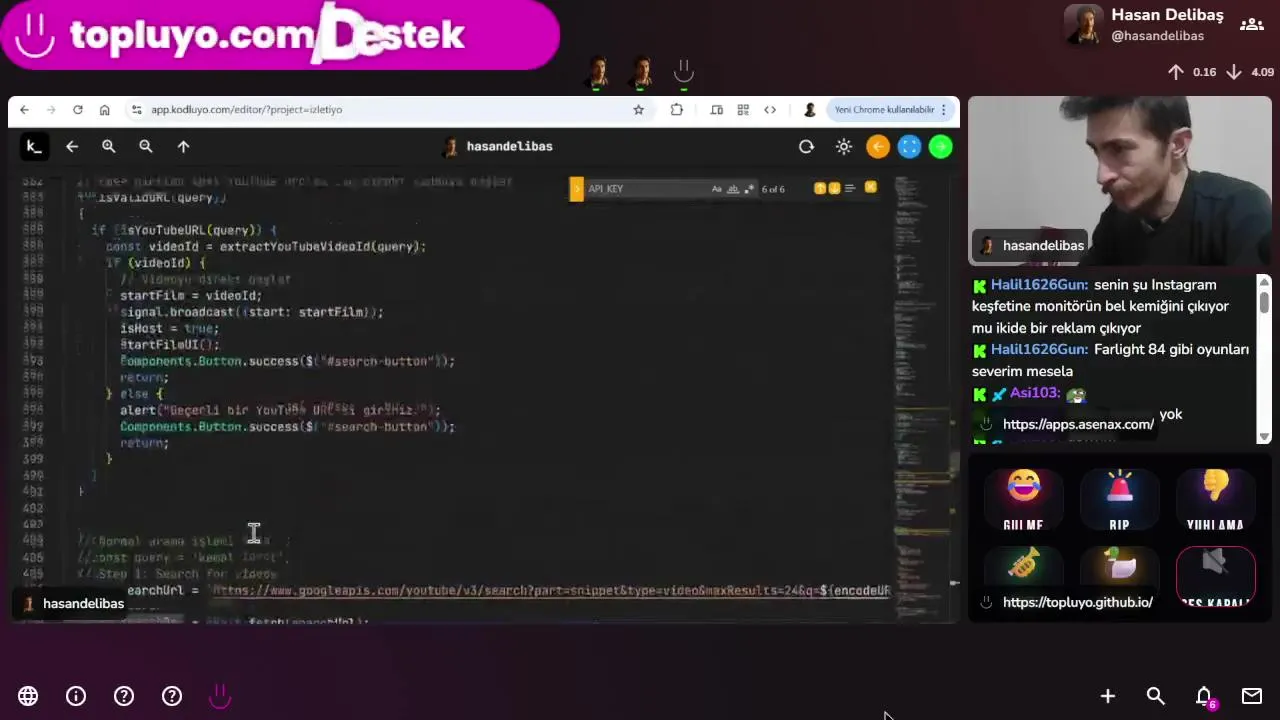Click the orange back circle button

878,147
